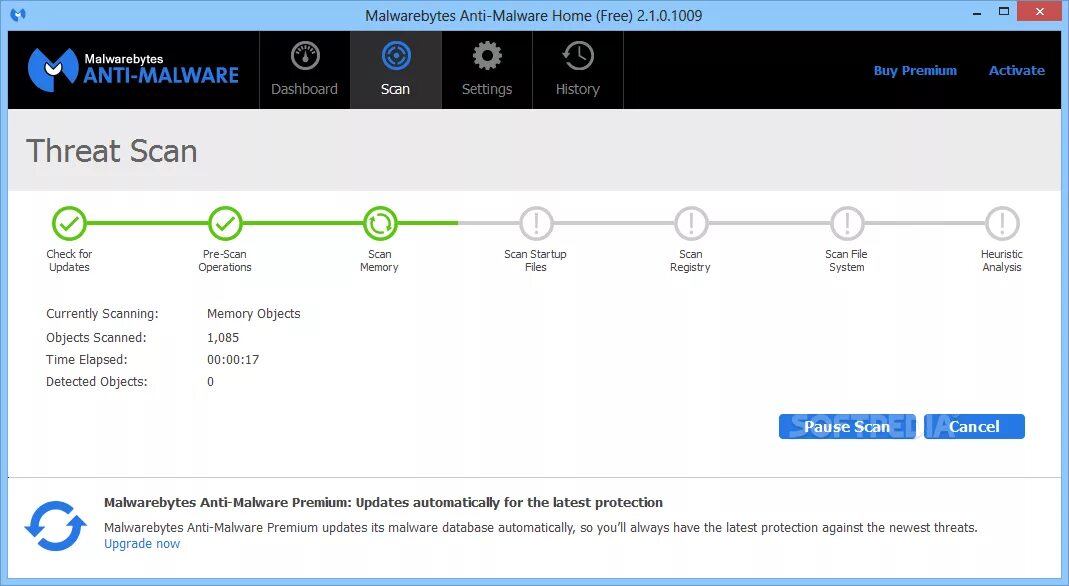Click the 'Scan File System' step label
The width and height of the screenshot is (1069, 586).
click(x=847, y=260)
